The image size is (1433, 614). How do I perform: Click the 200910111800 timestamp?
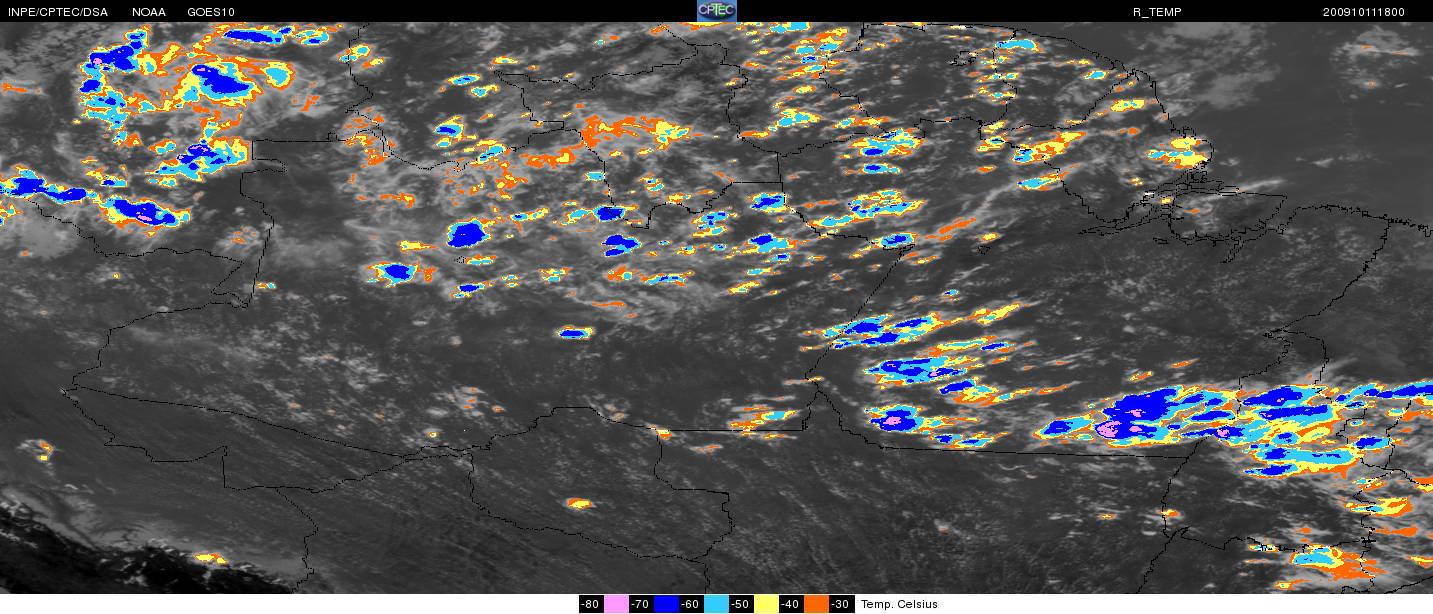[1363, 12]
